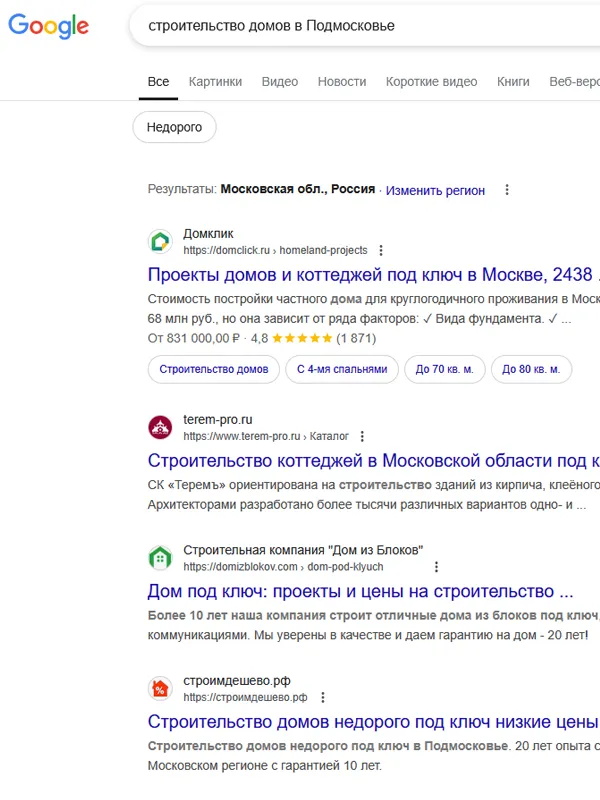Open three-dot menu for terem-pro.ru result
The width and height of the screenshot is (600, 800).
(x=362, y=436)
